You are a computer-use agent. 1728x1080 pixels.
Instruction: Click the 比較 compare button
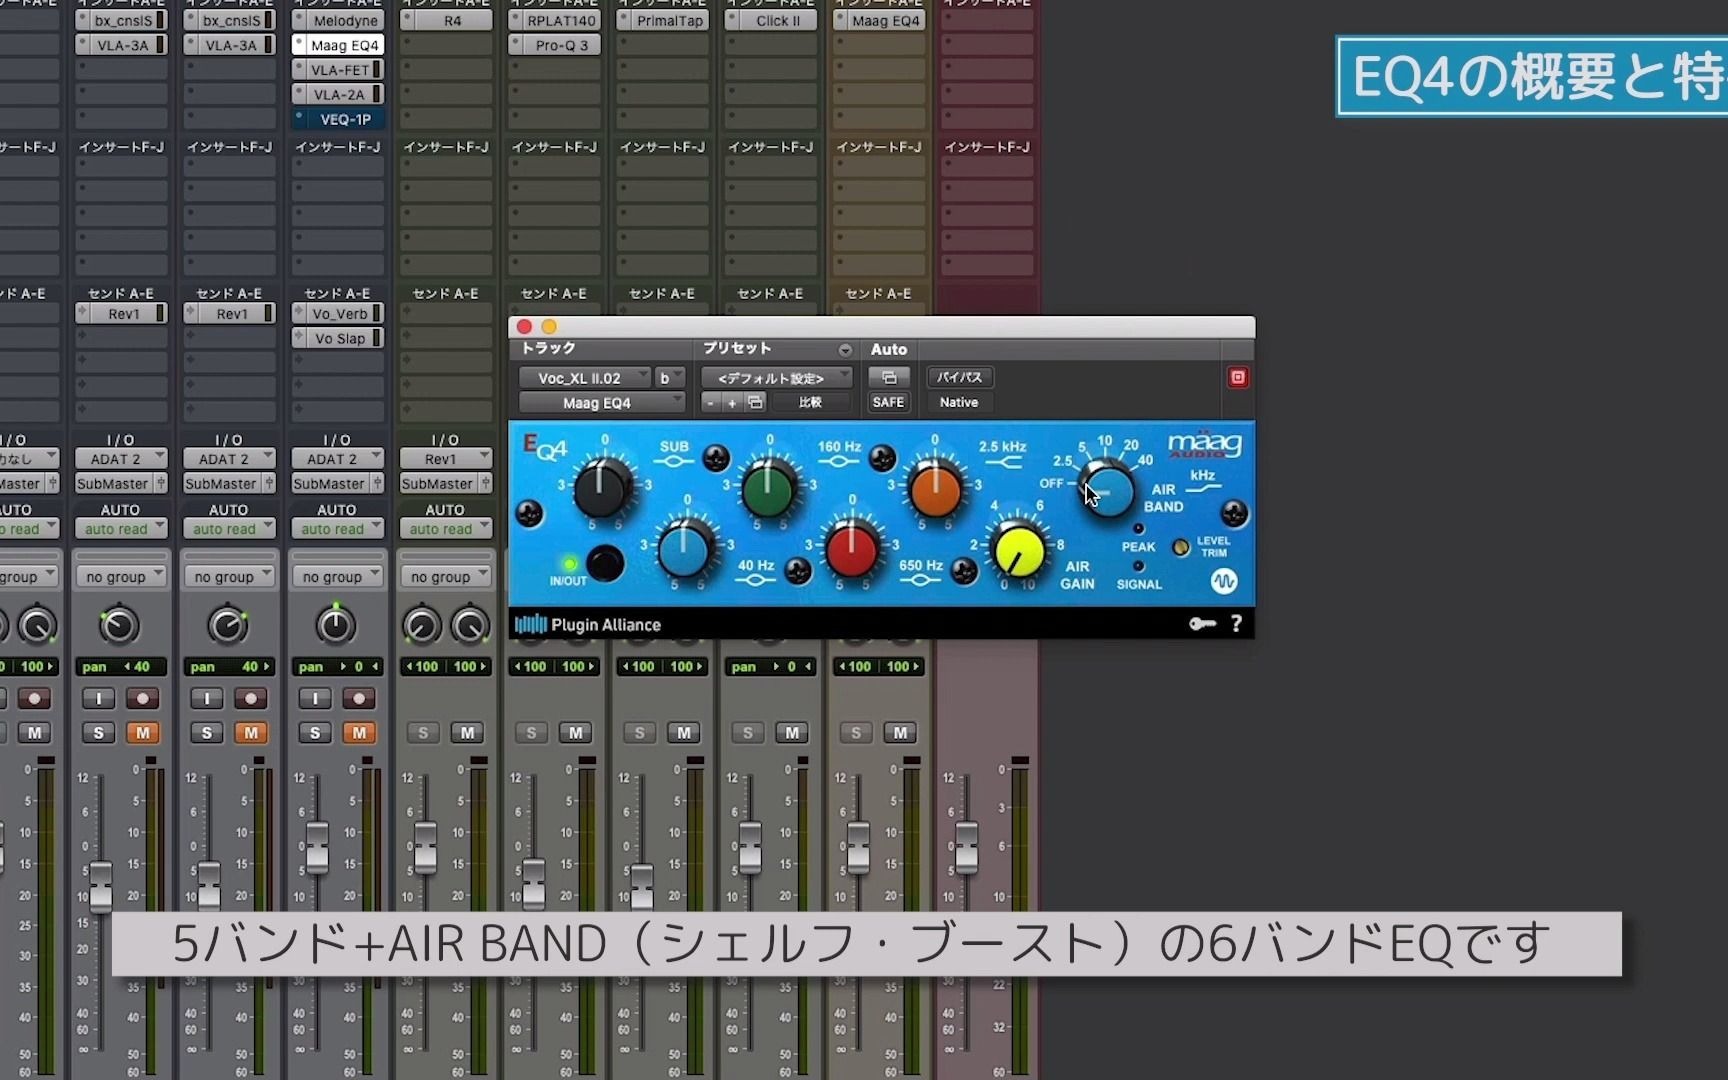click(810, 402)
